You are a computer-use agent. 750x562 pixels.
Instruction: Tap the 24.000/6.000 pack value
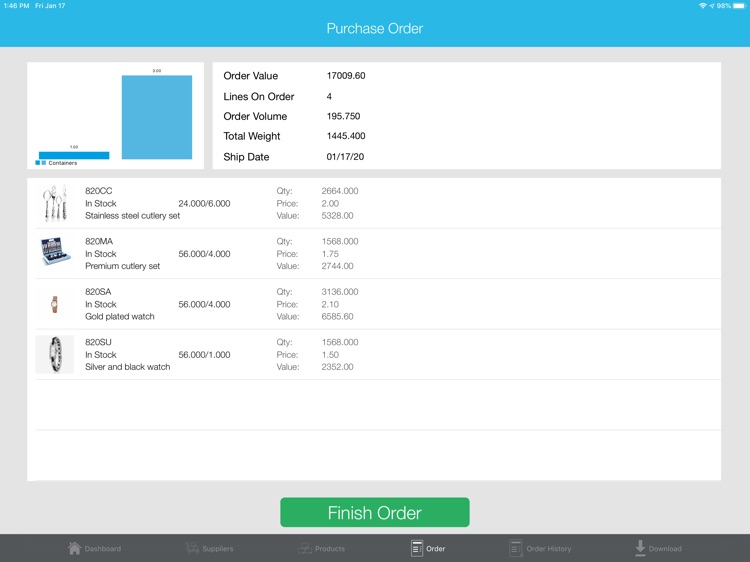pyautogui.click(x=204, y=203)
